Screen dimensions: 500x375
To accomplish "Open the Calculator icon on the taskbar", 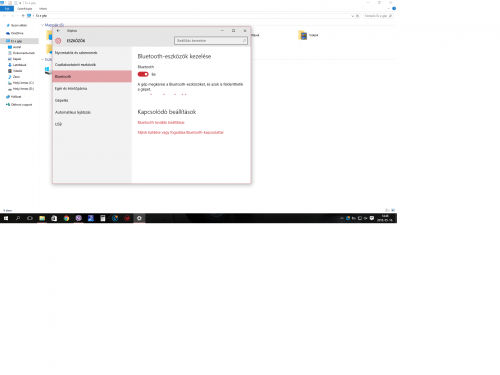I will point(103,218).
